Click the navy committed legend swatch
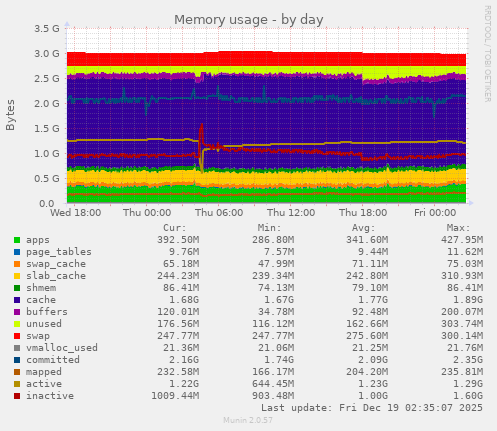 coord(17,360)
